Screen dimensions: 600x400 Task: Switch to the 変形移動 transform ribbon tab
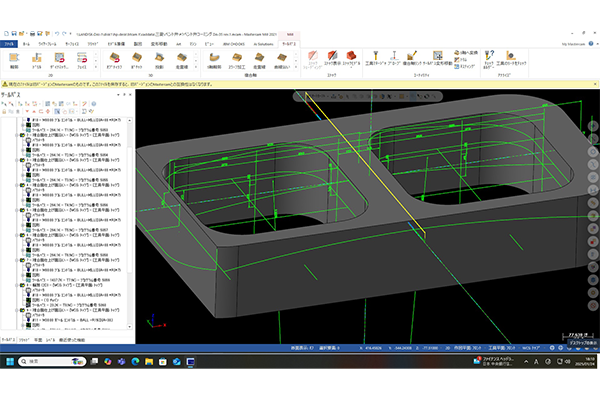159,44
